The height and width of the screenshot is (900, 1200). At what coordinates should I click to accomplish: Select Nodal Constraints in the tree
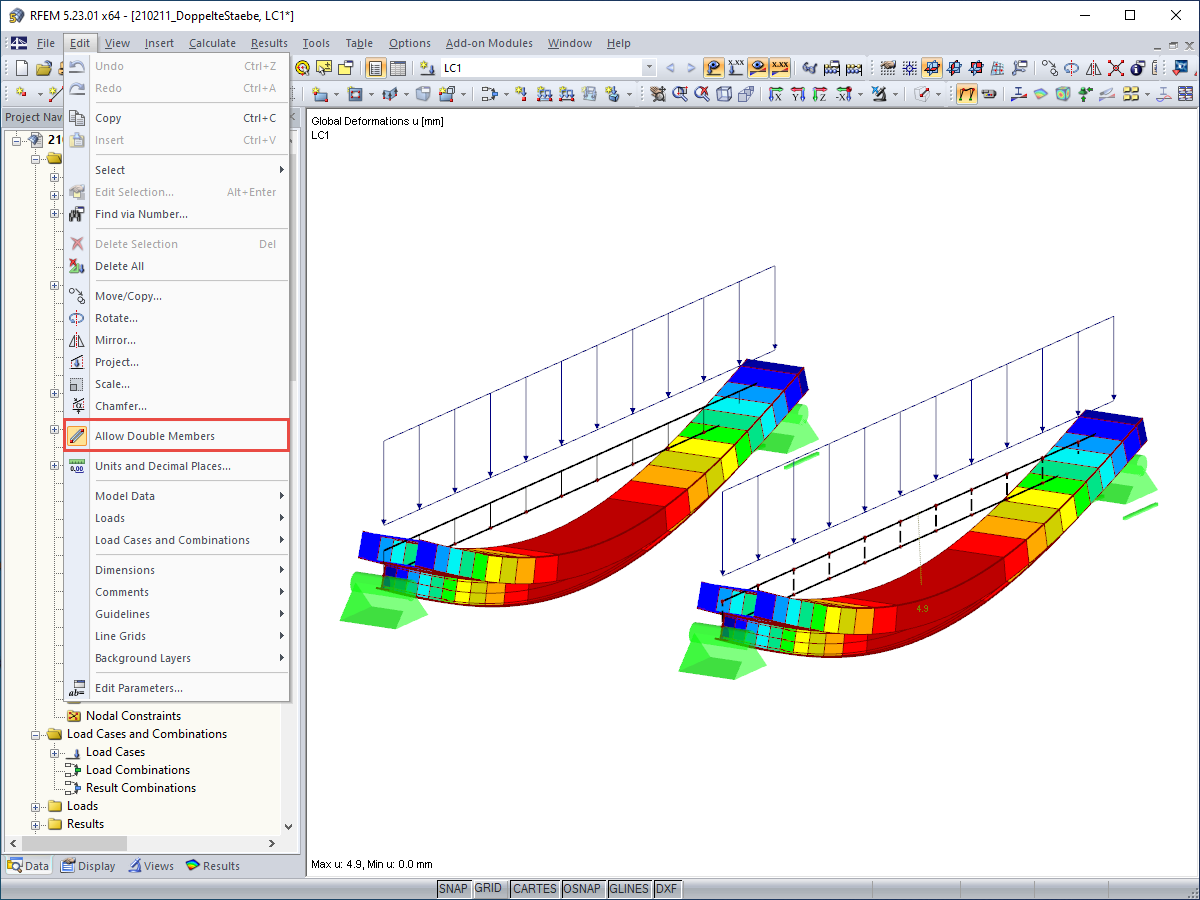click(133, 716)
